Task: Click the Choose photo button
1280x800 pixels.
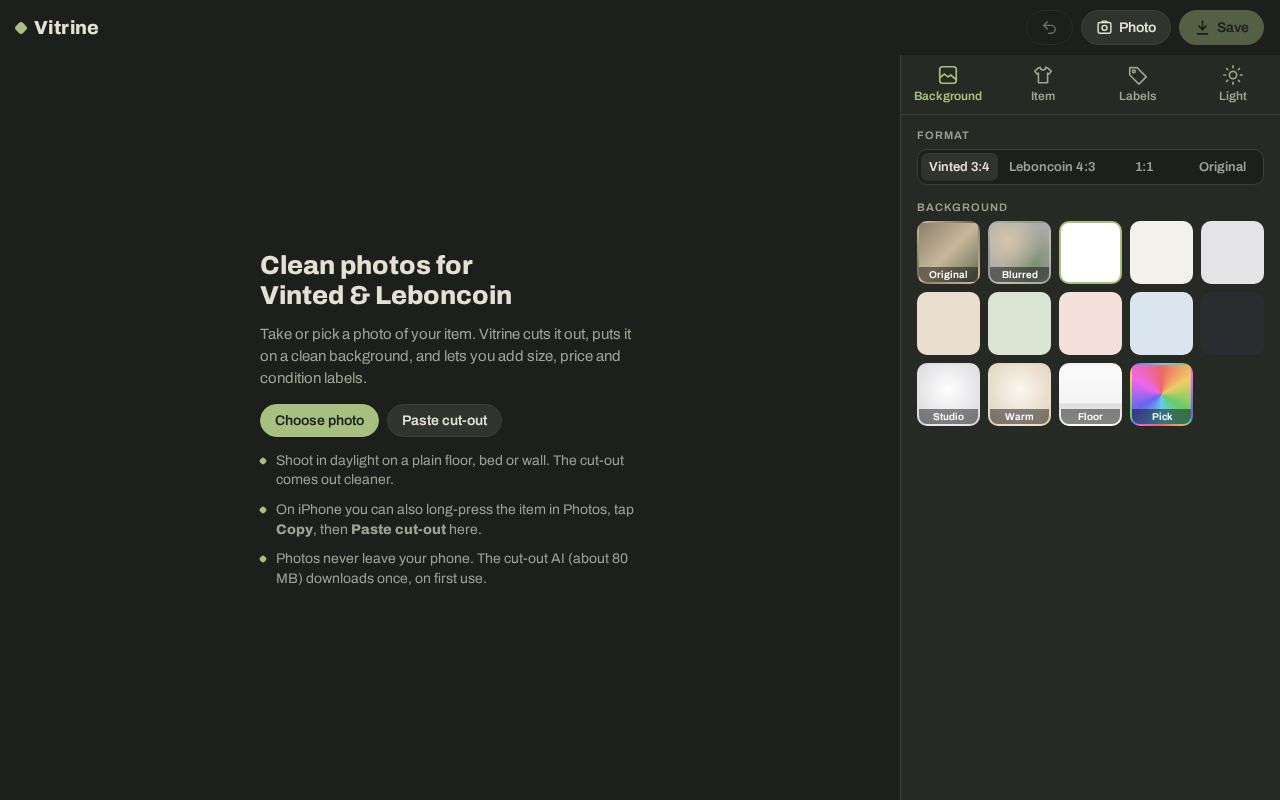Action: 319,420
